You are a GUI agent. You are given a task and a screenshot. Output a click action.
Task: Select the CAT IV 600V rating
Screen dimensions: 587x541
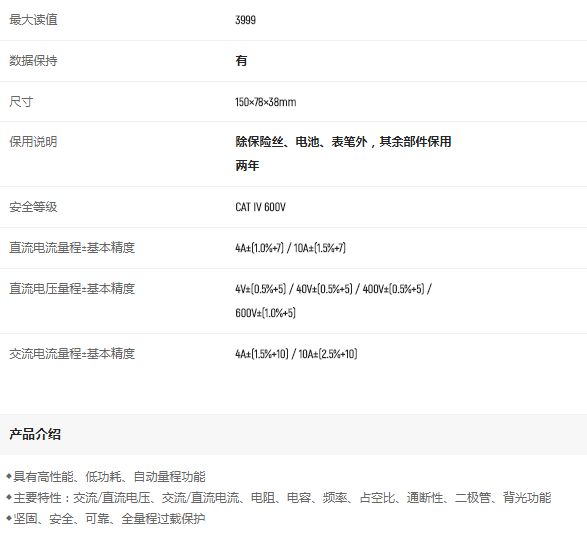pyautogui.click(x=261, y=207)
